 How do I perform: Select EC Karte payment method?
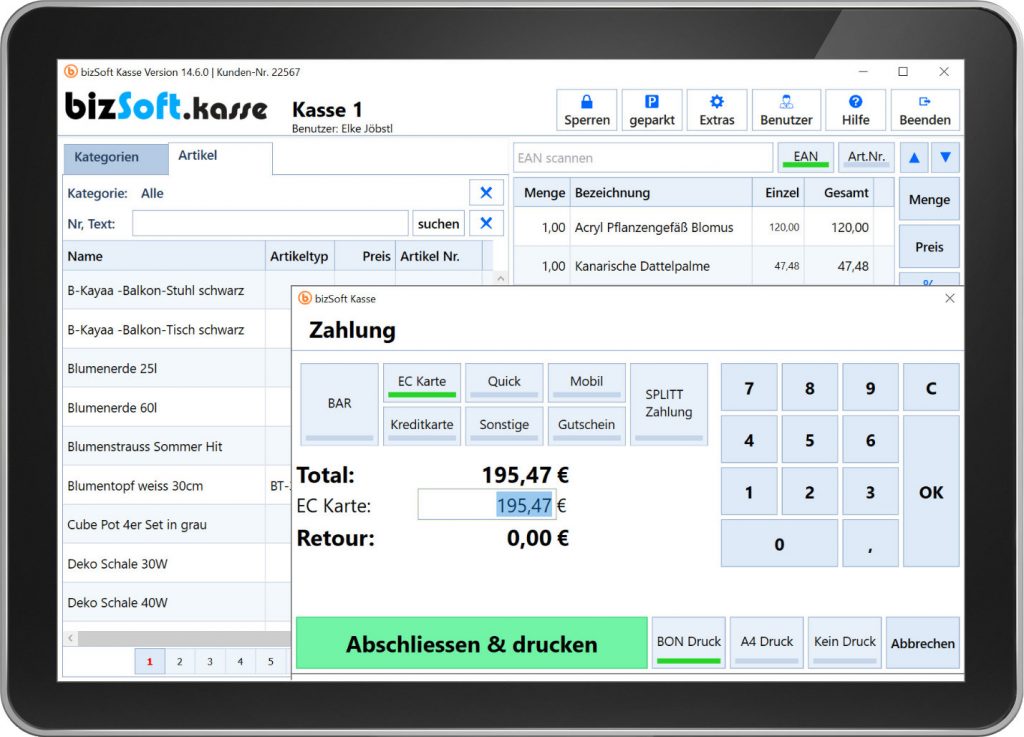tap(422, 383)
